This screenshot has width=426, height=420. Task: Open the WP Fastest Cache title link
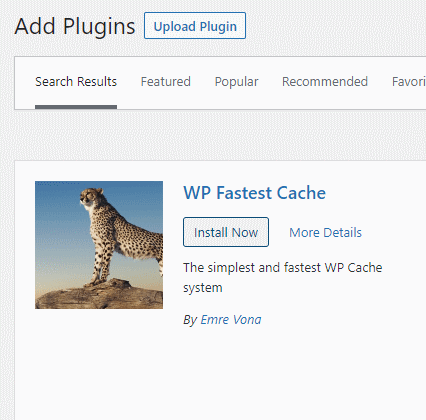(x=254, y=193)
